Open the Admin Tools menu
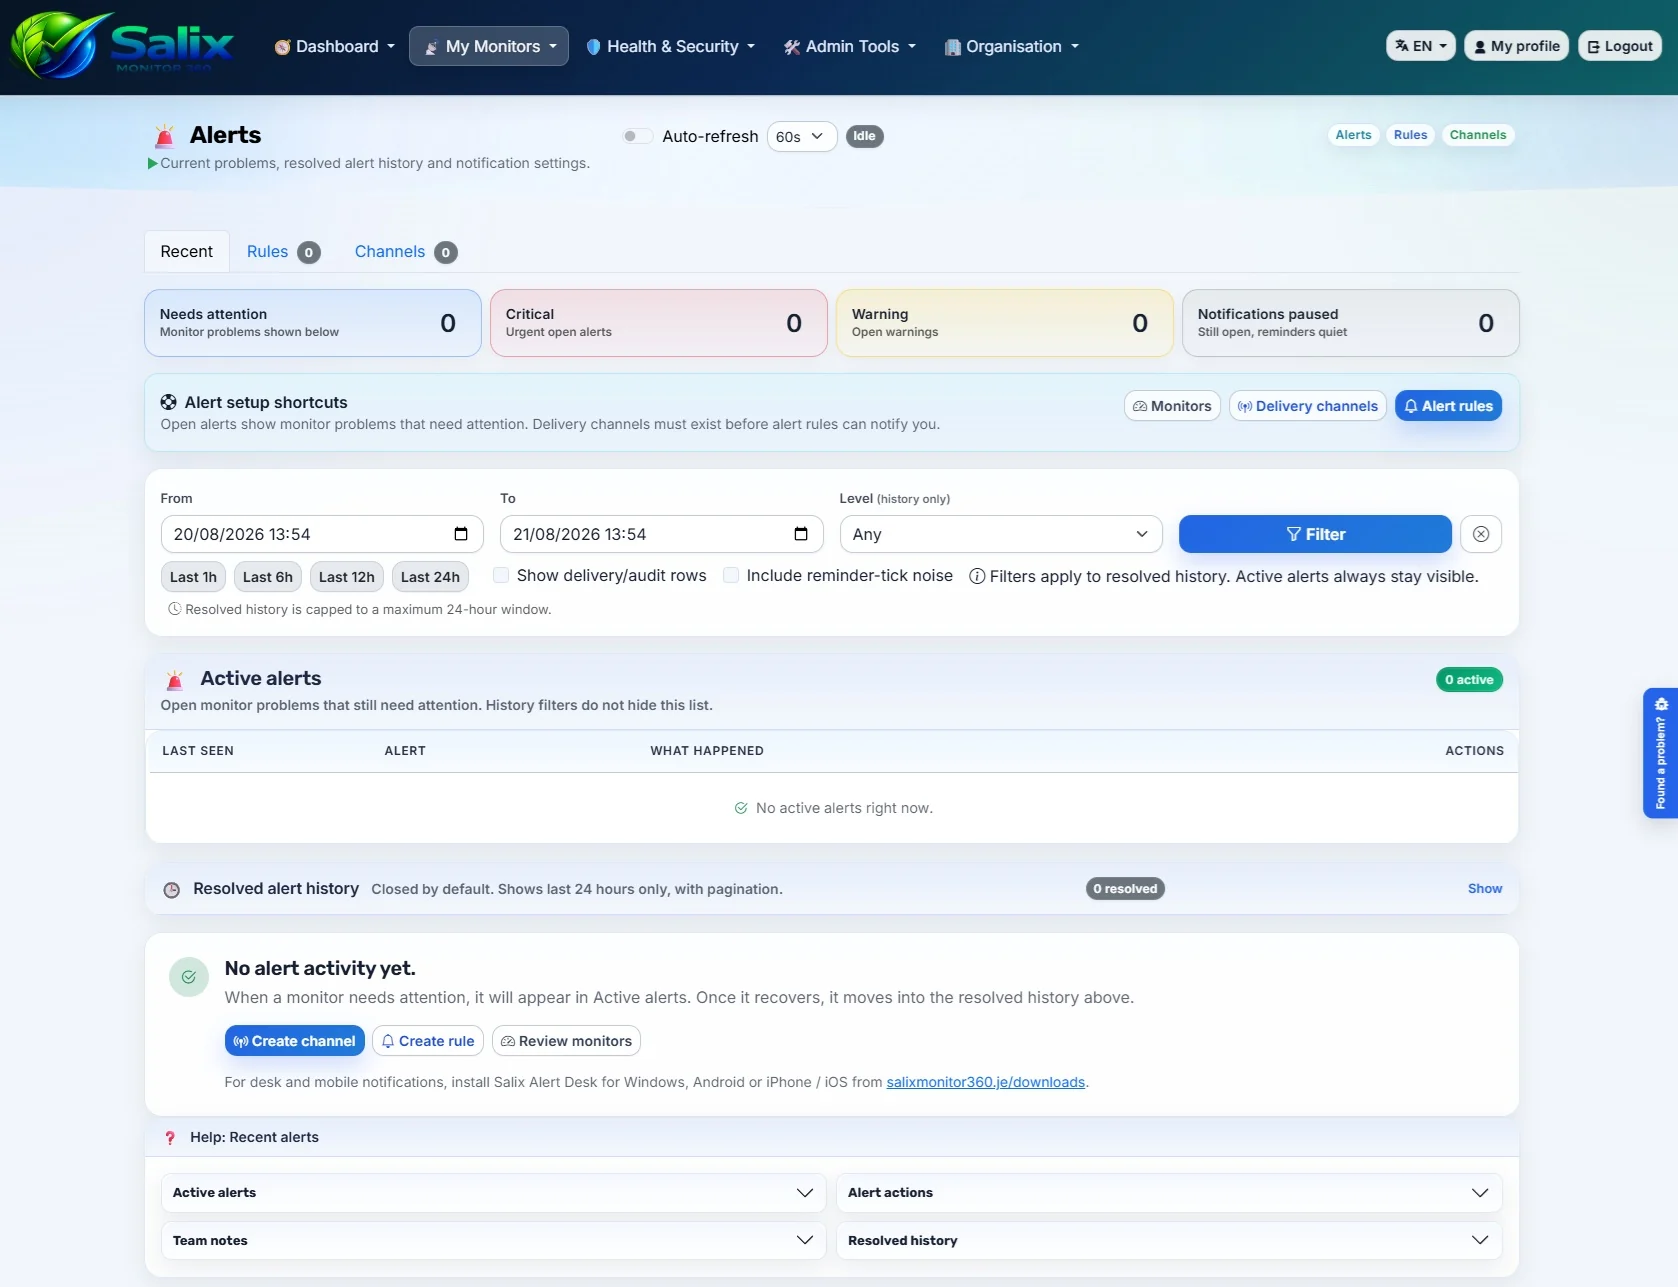This screenshot has height=1287, width=1678. (x=849, y=46)
